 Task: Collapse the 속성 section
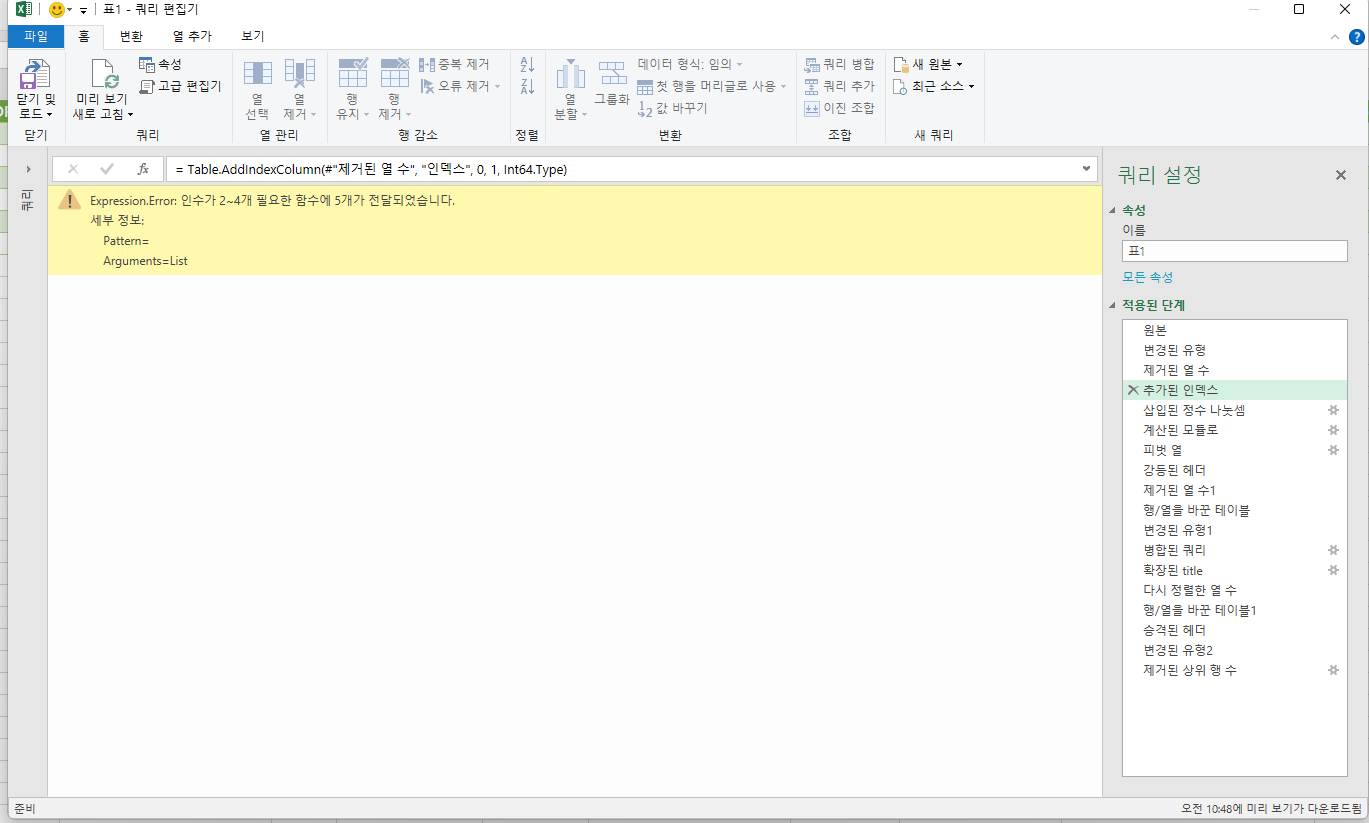[x=1113, y=210]
